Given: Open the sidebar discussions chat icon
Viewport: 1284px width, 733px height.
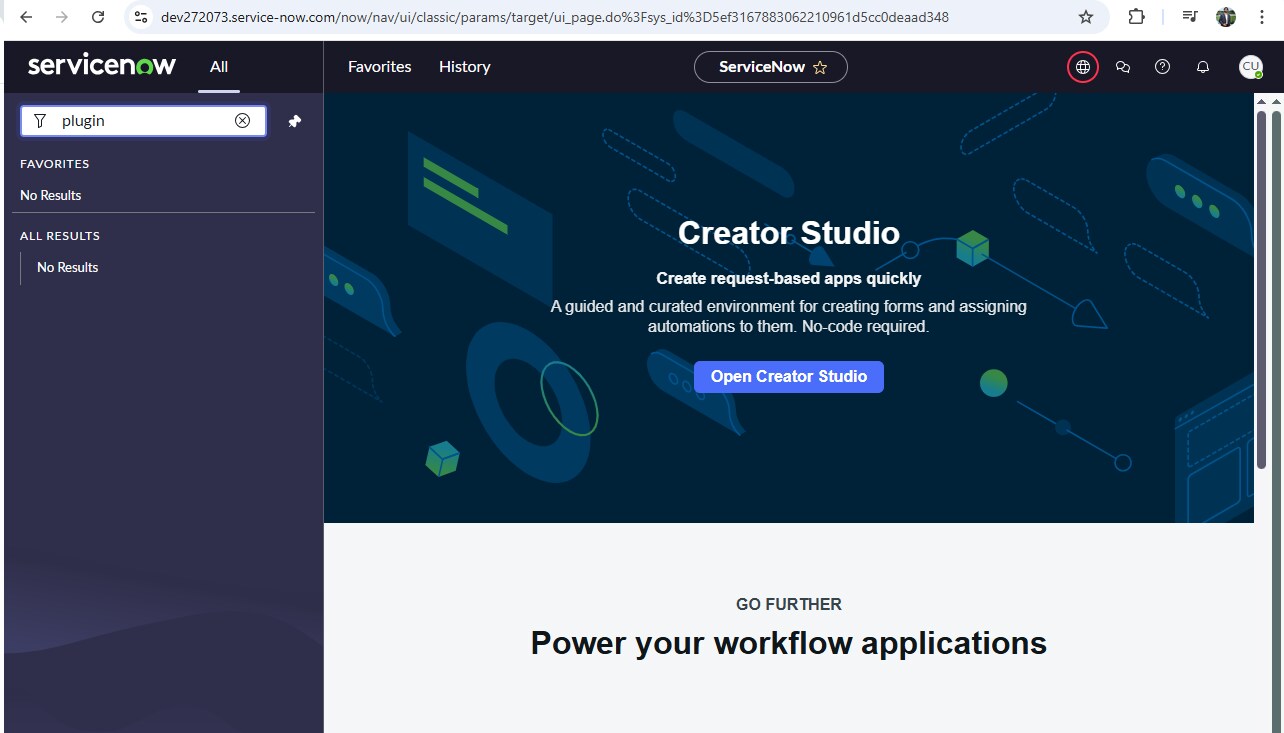Looking at the screenshot, I should 1123,67.
